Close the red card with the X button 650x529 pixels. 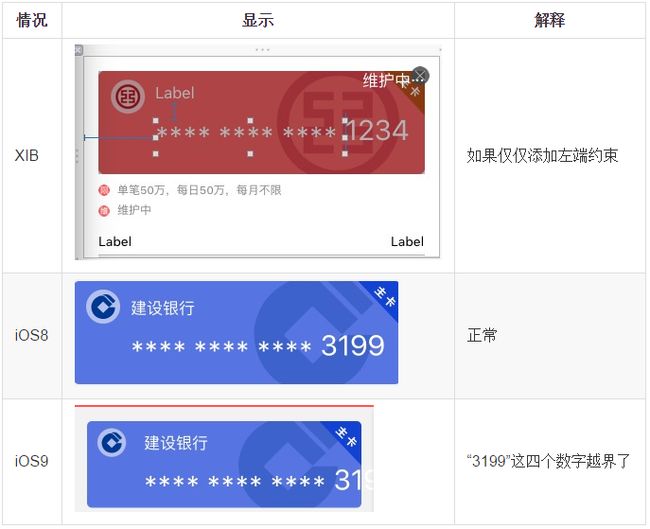coord(420,75)
